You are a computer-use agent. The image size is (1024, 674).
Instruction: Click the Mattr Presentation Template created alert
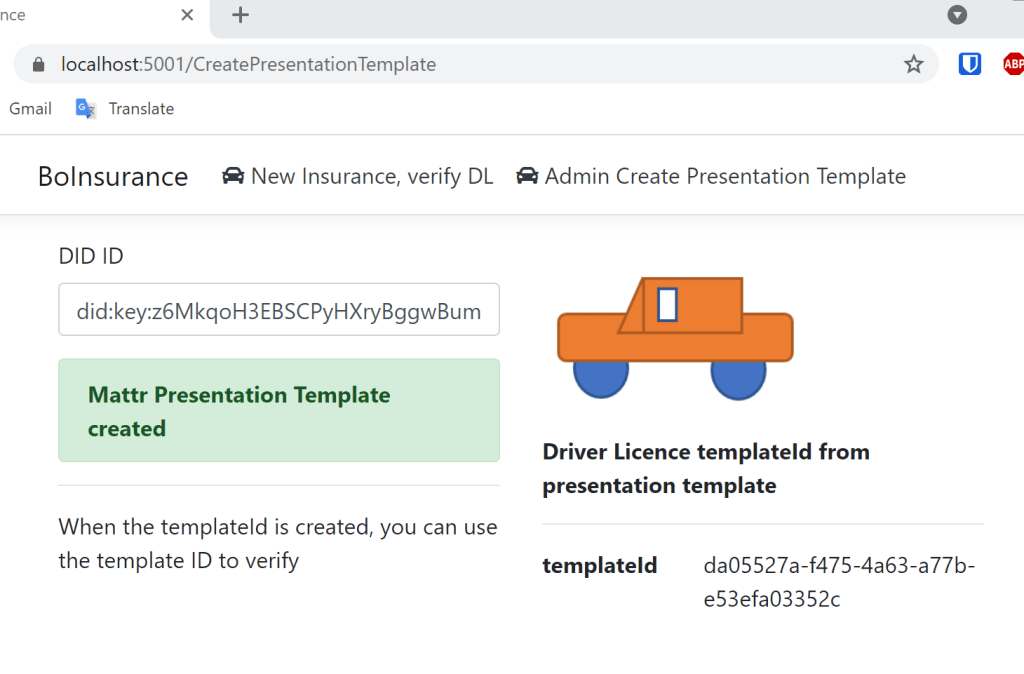pyautogui.click(x=279, y=411)
